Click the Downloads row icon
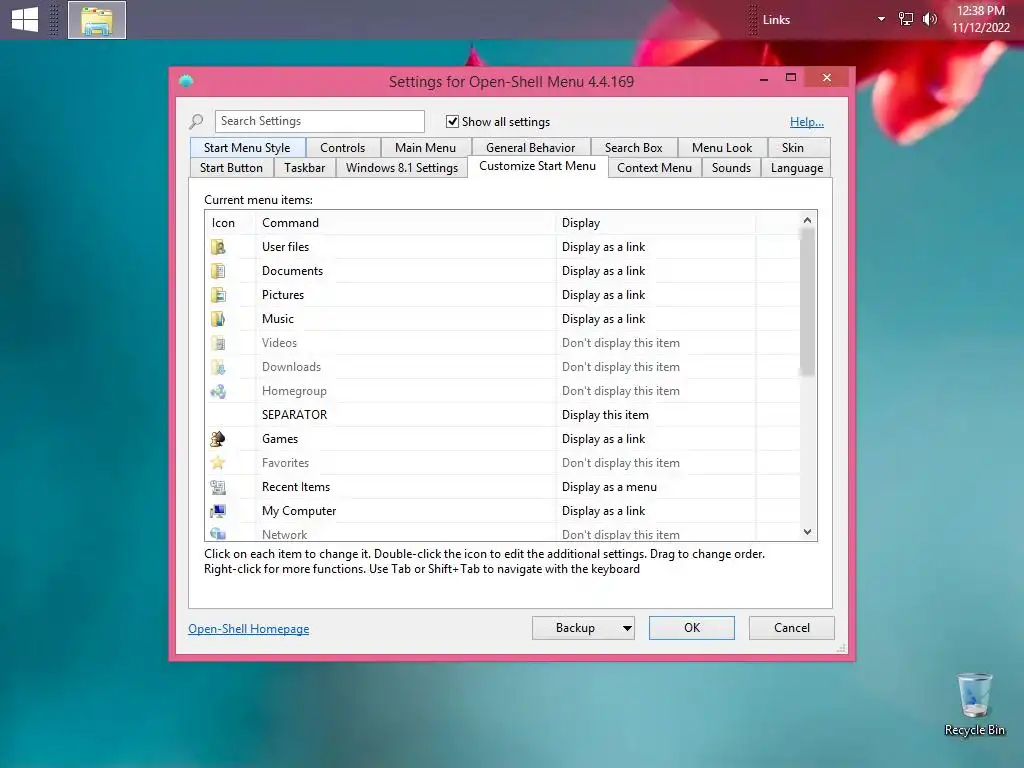Viewport: 1024px width, 768px height. [x=218, y=367]
